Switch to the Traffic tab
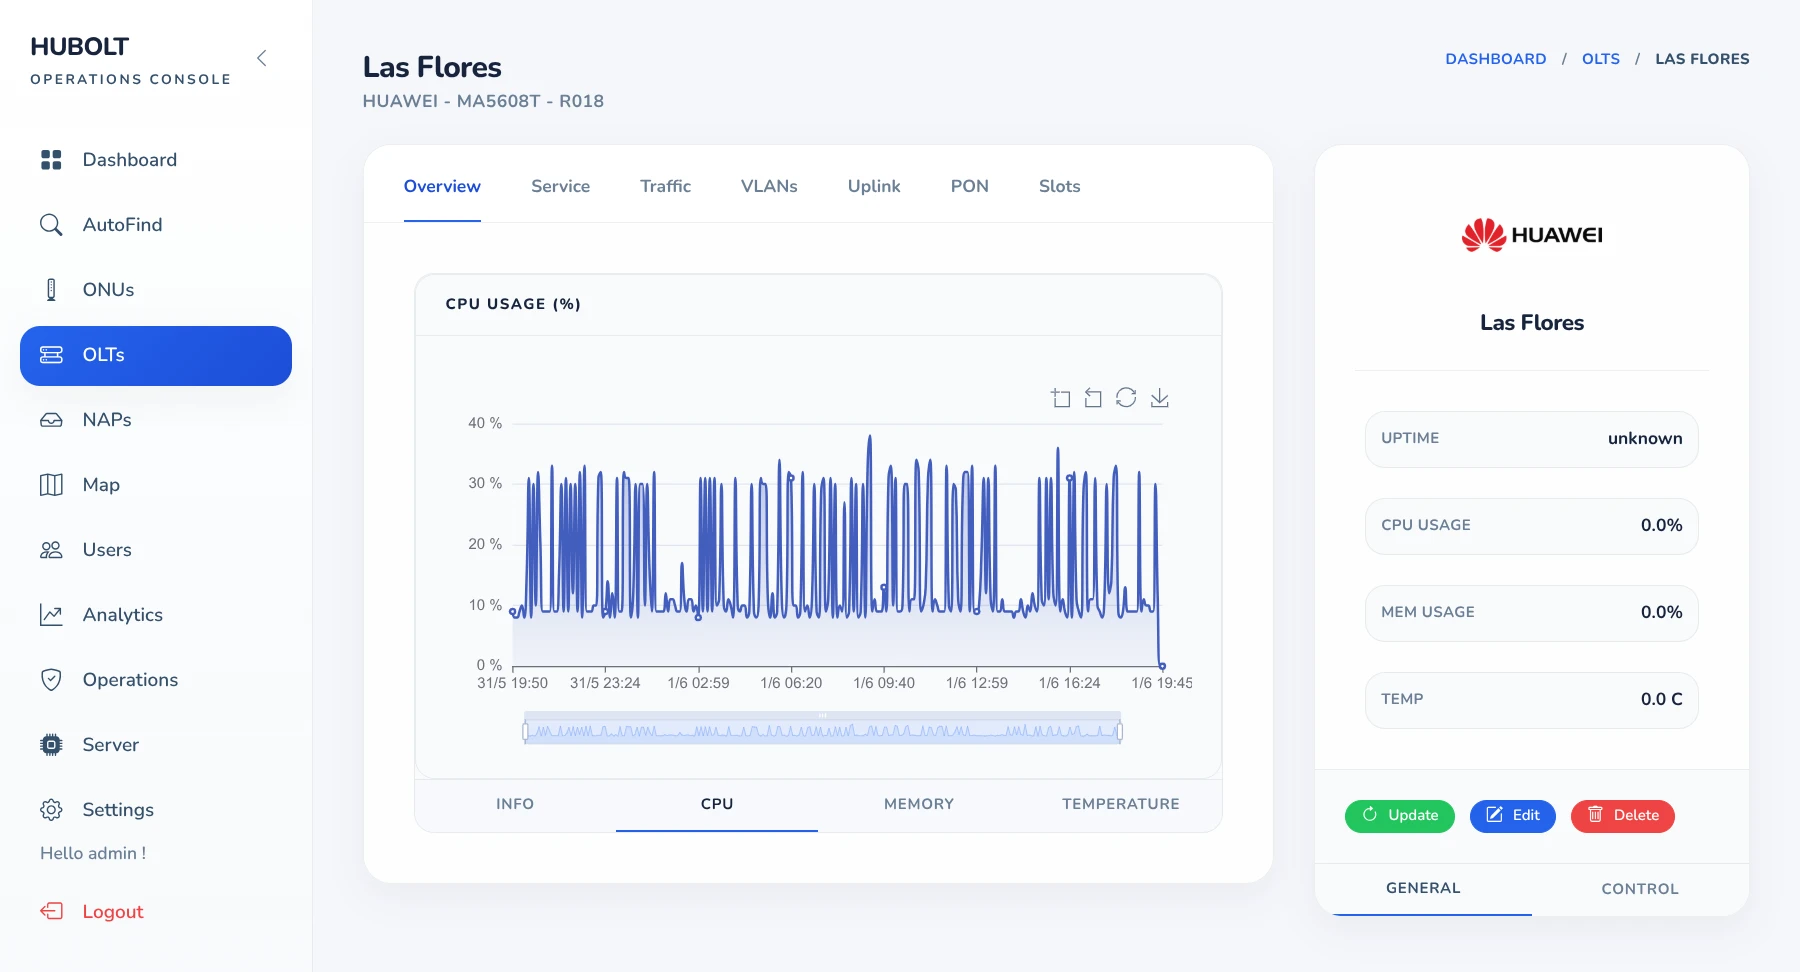1800x972 pixels. pyautogui.click(x=665, y=186)
